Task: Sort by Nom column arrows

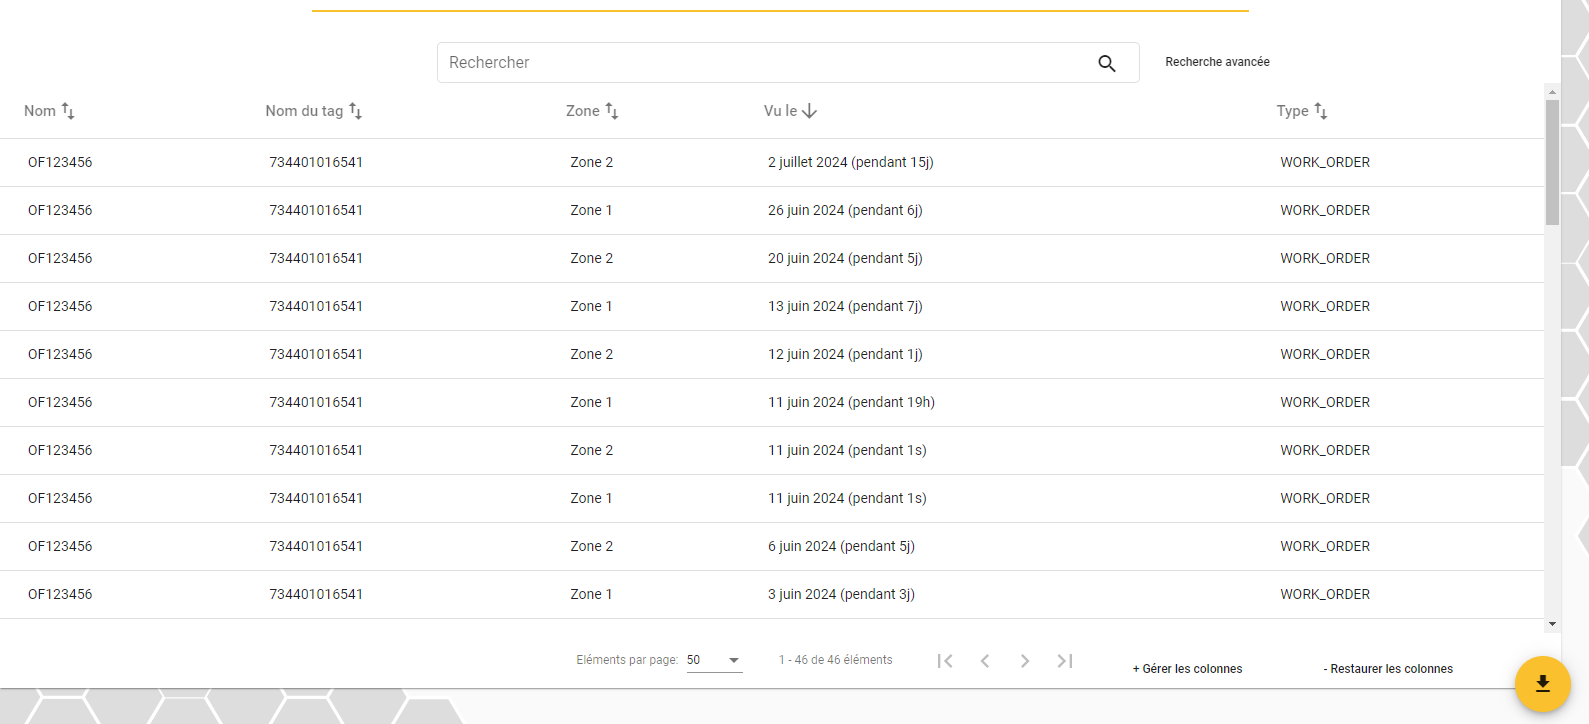Action: pyautogui.click(x=68, y=111)
